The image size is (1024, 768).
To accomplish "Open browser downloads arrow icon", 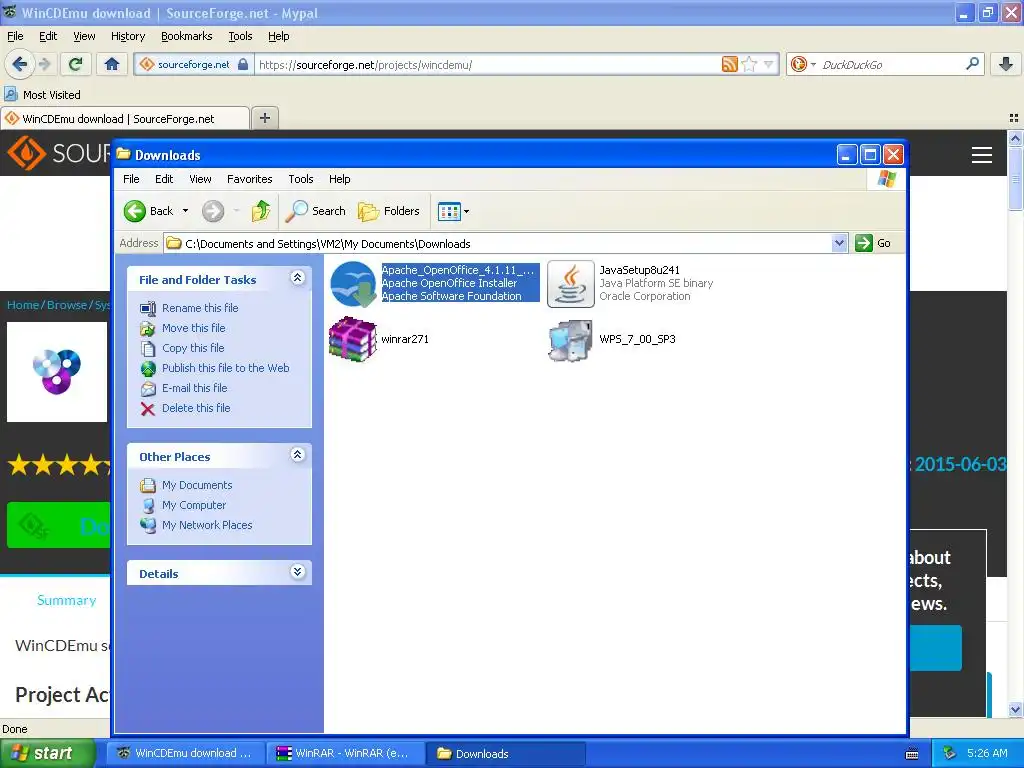I will tap(1006, 64).
